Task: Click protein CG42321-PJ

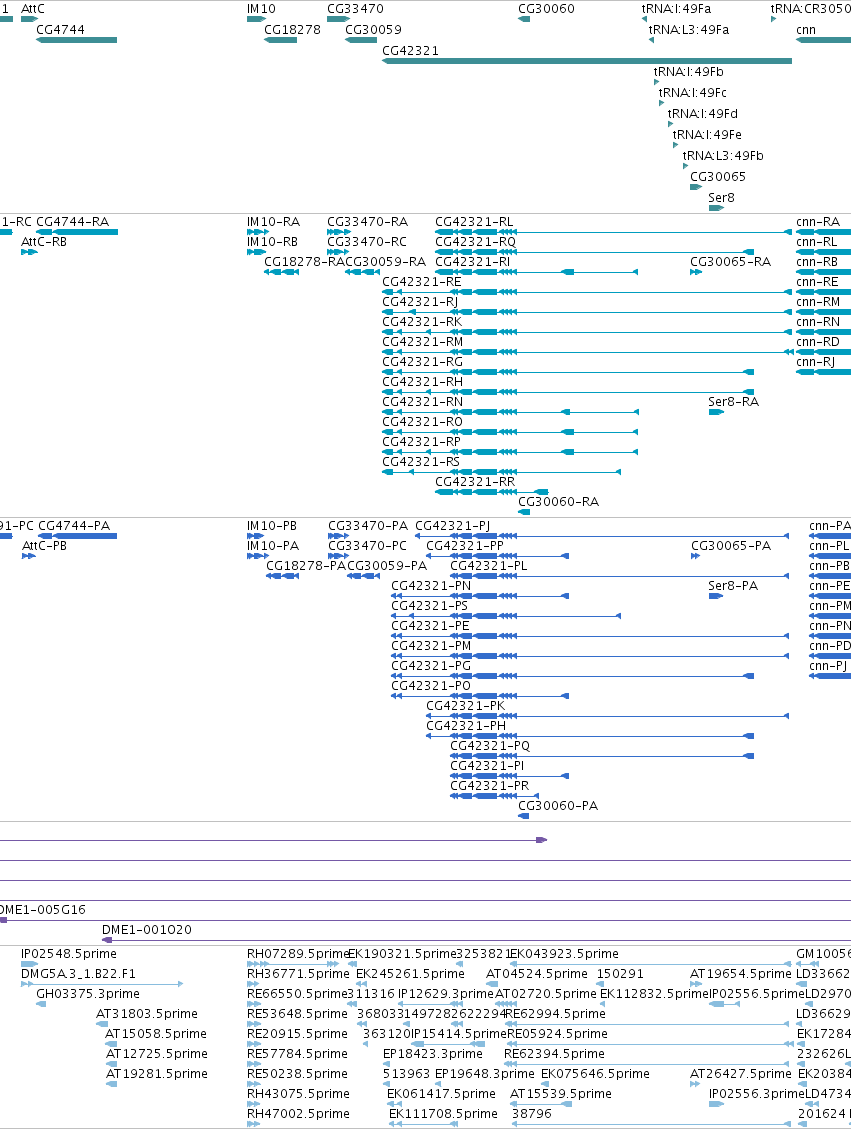Action: tap(602, 536)
